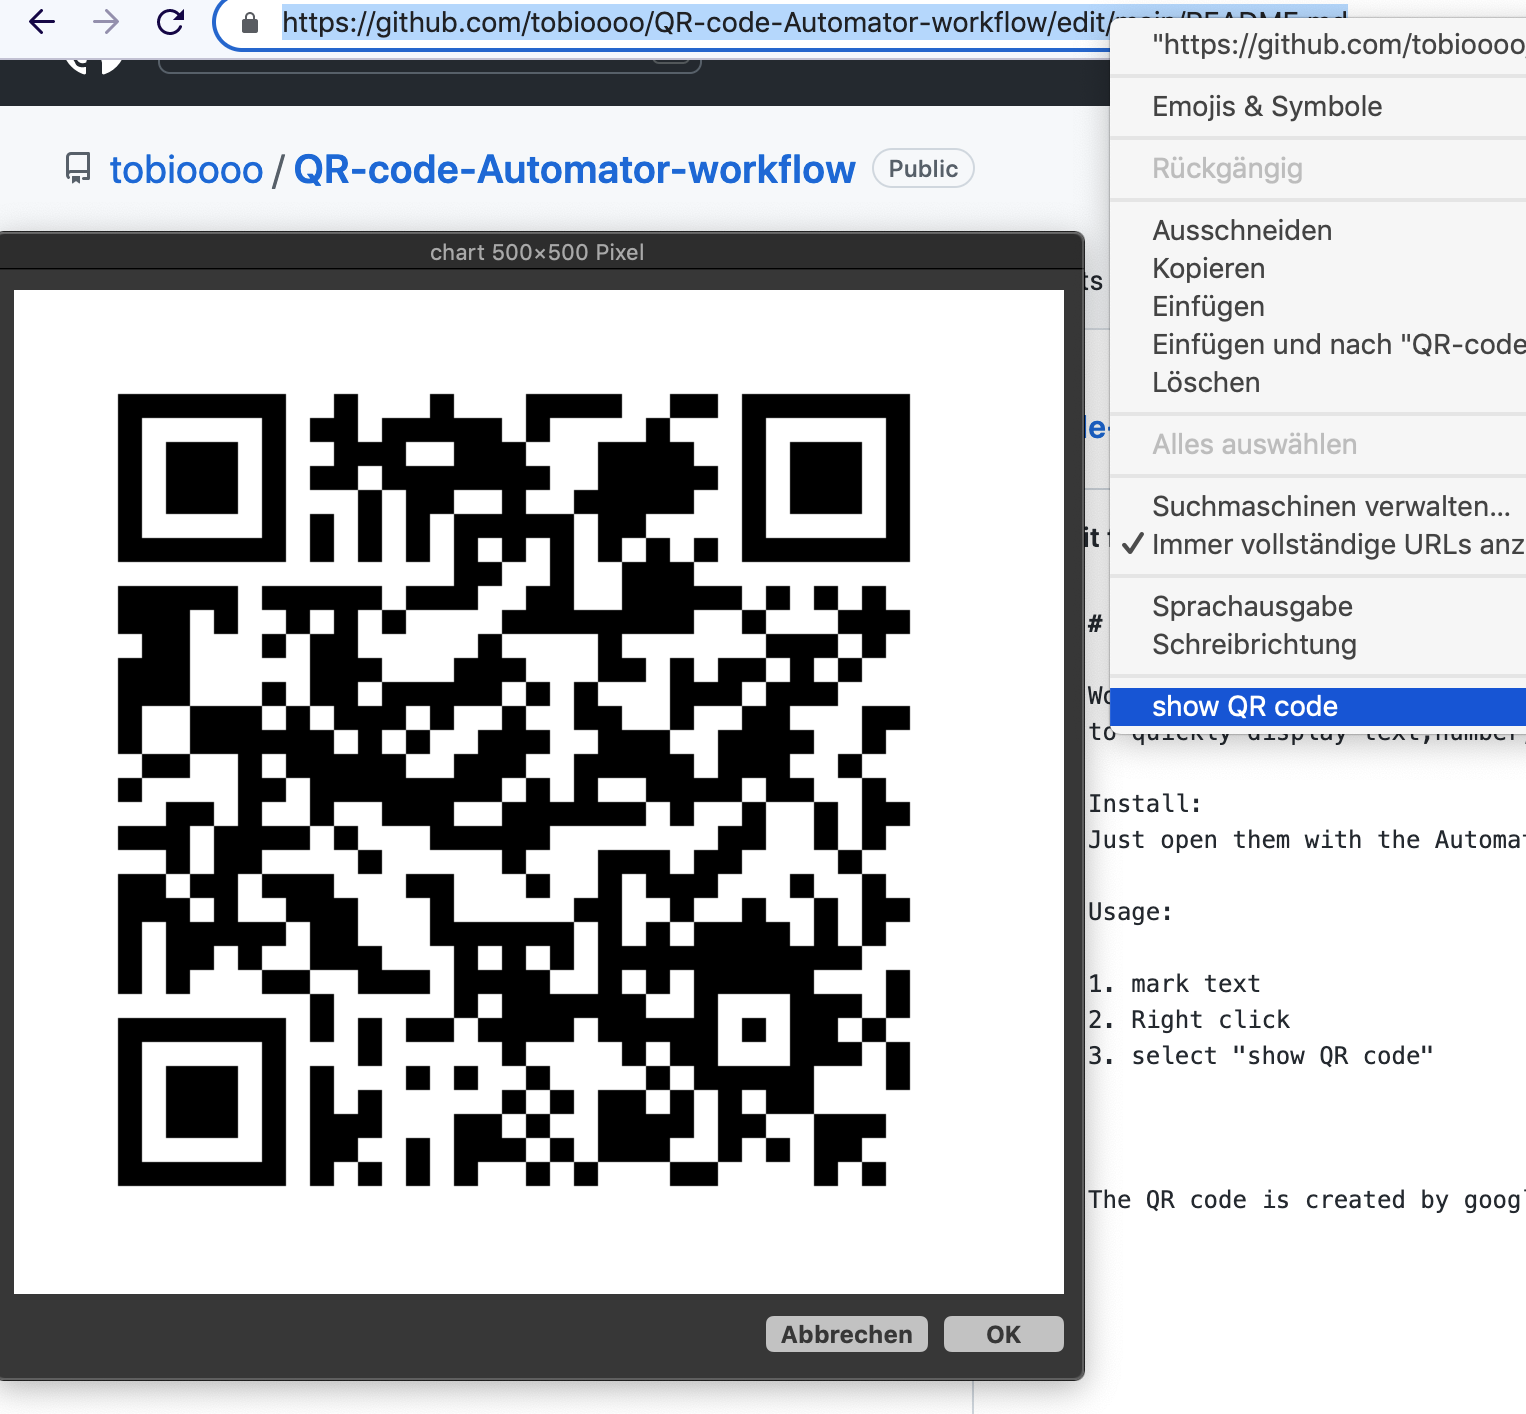
Task: Reload the current page
Action: point(170,22)
